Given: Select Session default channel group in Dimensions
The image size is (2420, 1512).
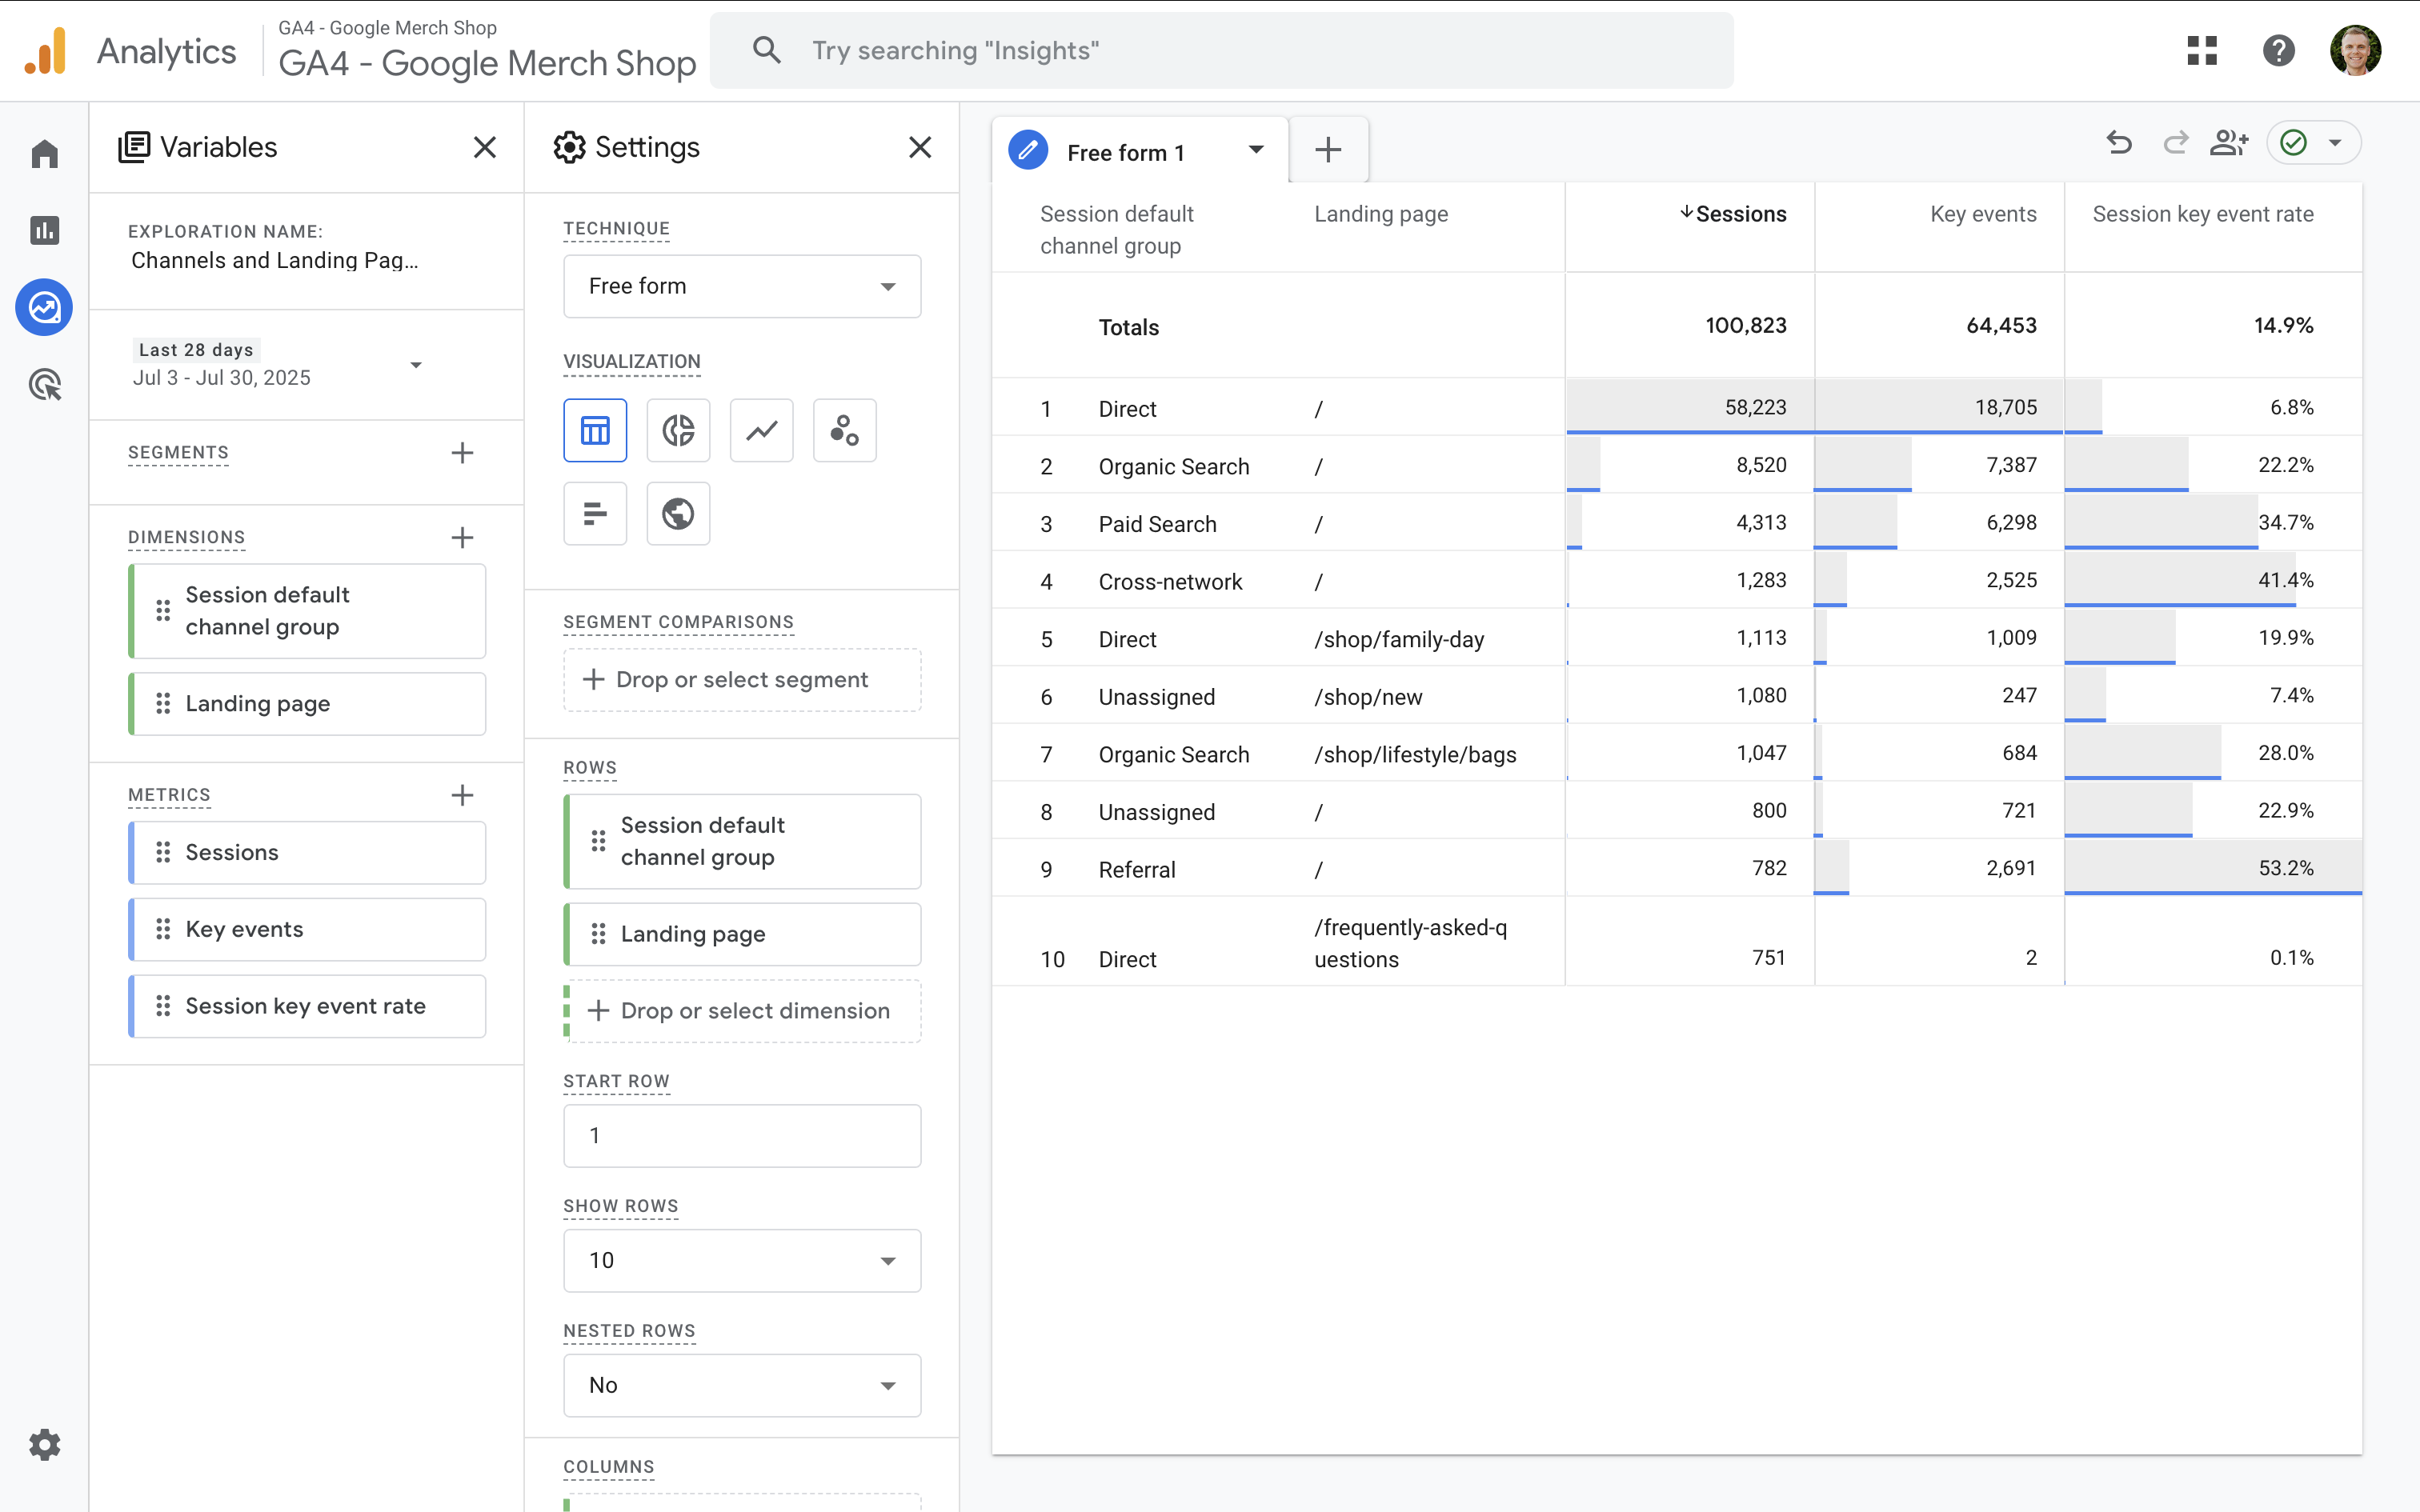Looking at the screenshot, I should tap(307, 611).
